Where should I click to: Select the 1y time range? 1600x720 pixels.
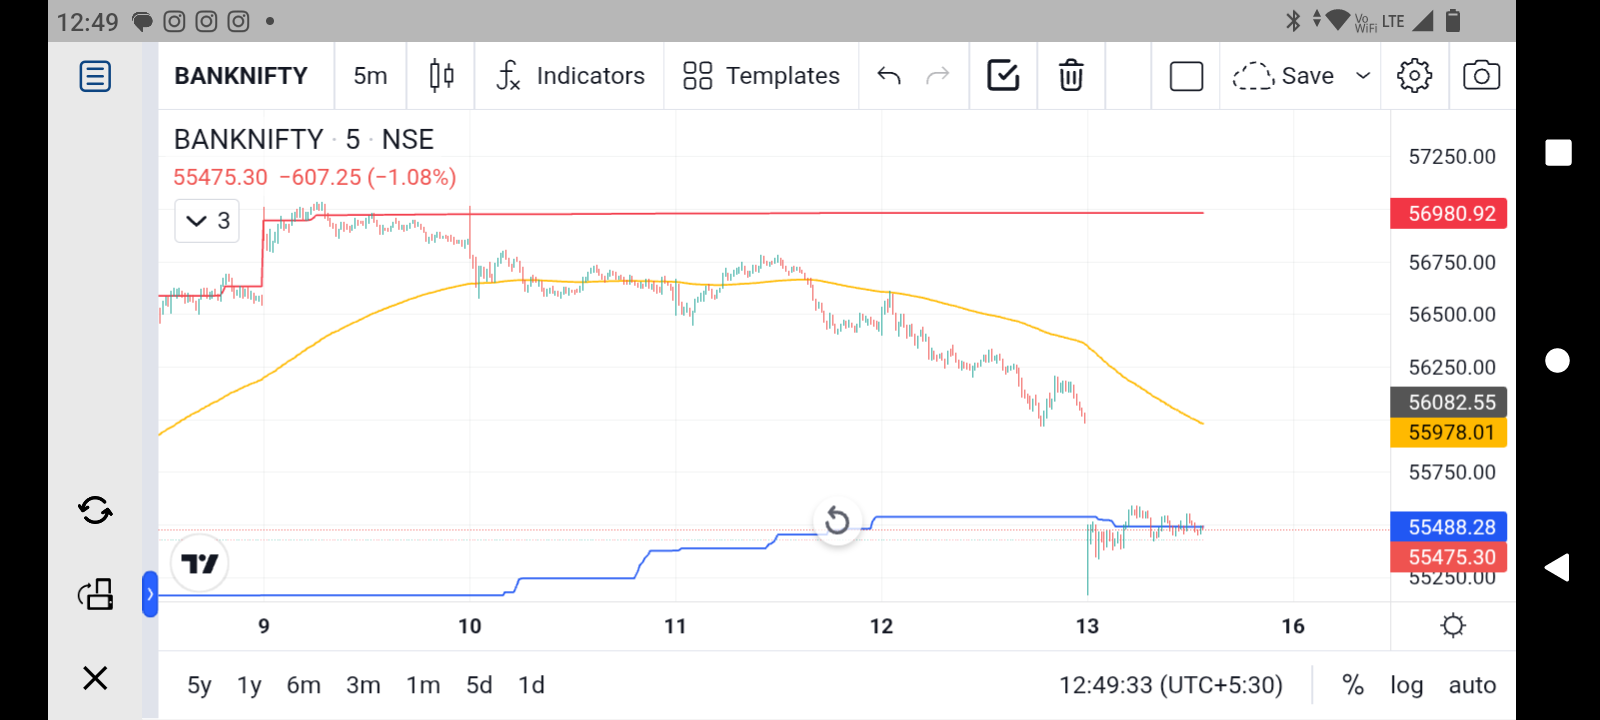tap(249, 685)
